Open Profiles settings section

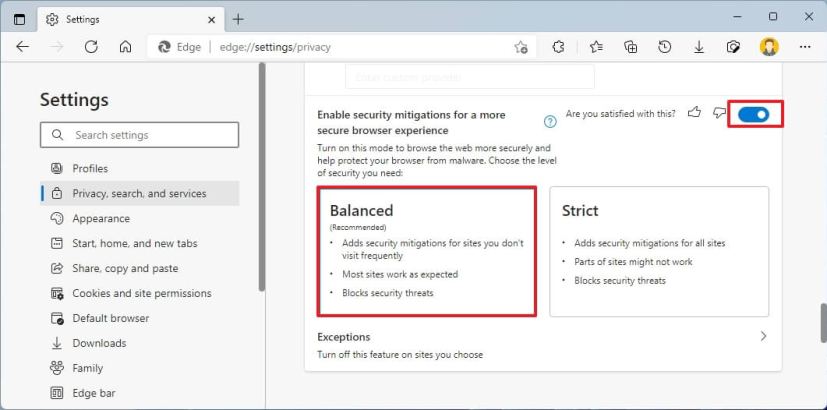click(139, 168)
